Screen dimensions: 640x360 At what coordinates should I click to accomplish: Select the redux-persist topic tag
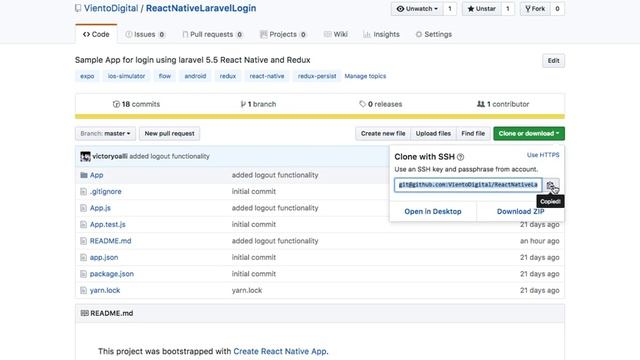pyautogui.click(x=317, y=76)
